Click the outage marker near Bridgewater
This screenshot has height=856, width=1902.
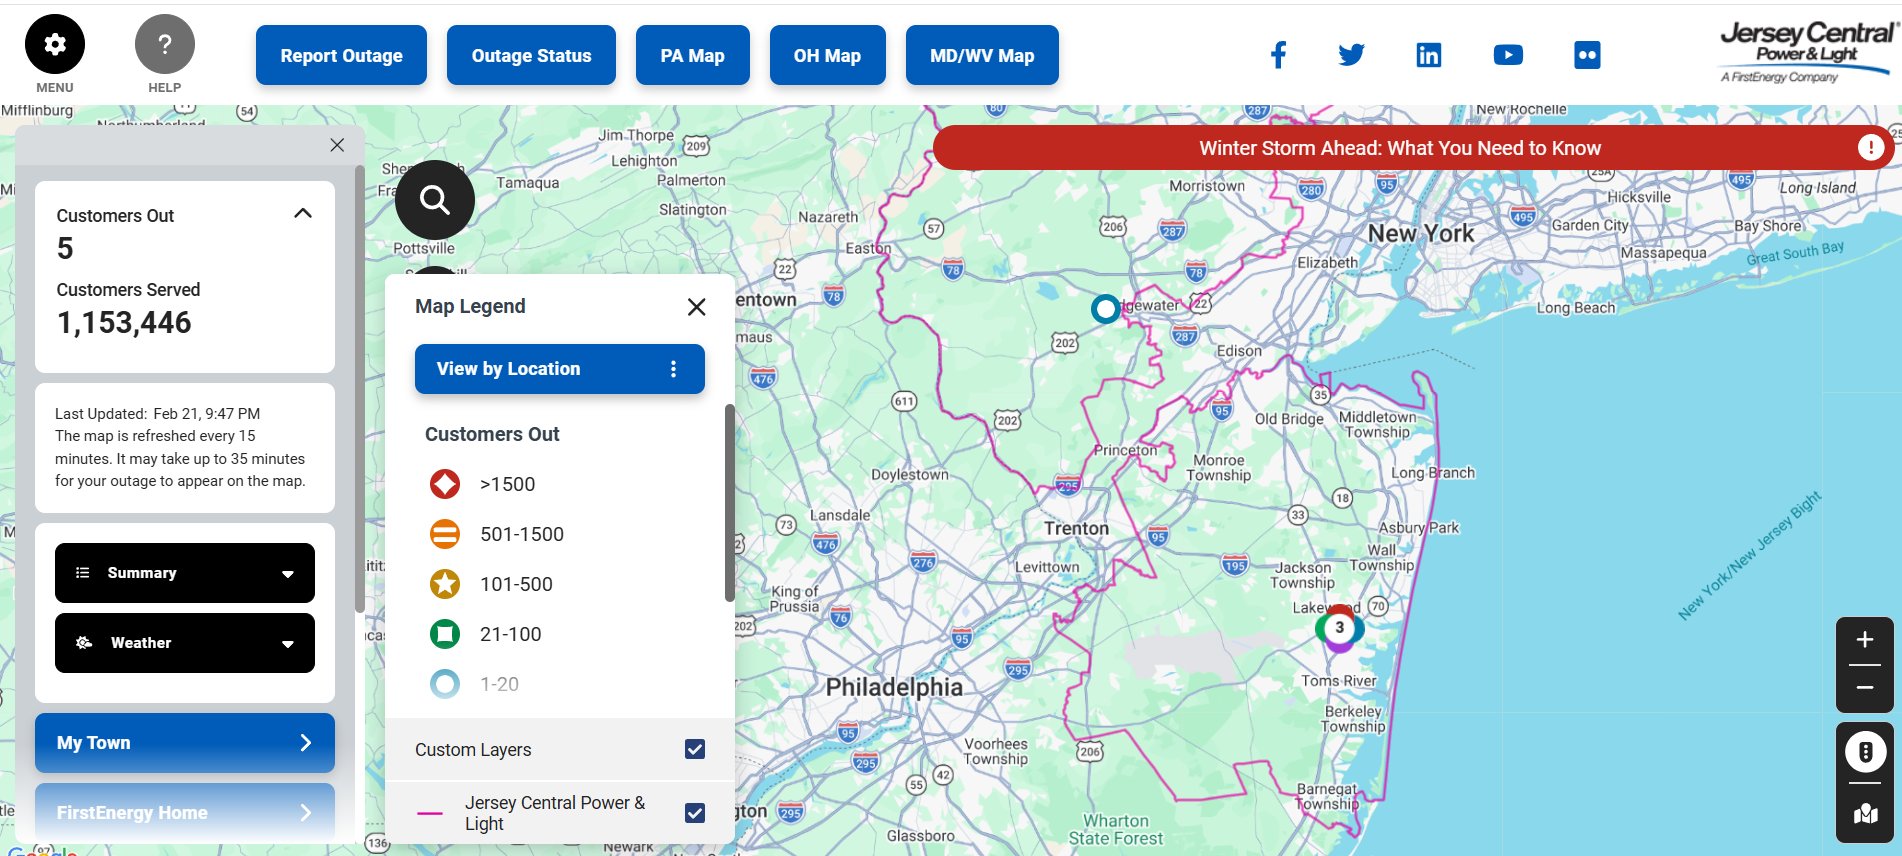point(1105,309)
